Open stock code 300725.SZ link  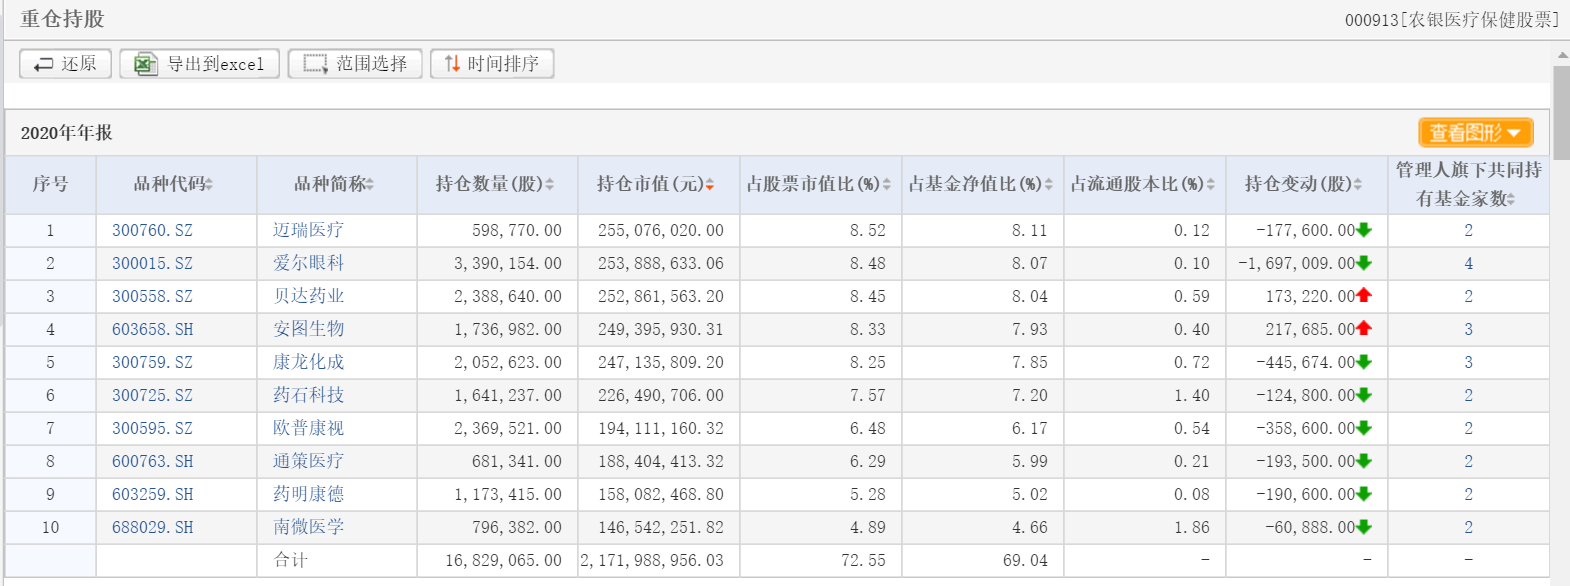pos(152,396)
